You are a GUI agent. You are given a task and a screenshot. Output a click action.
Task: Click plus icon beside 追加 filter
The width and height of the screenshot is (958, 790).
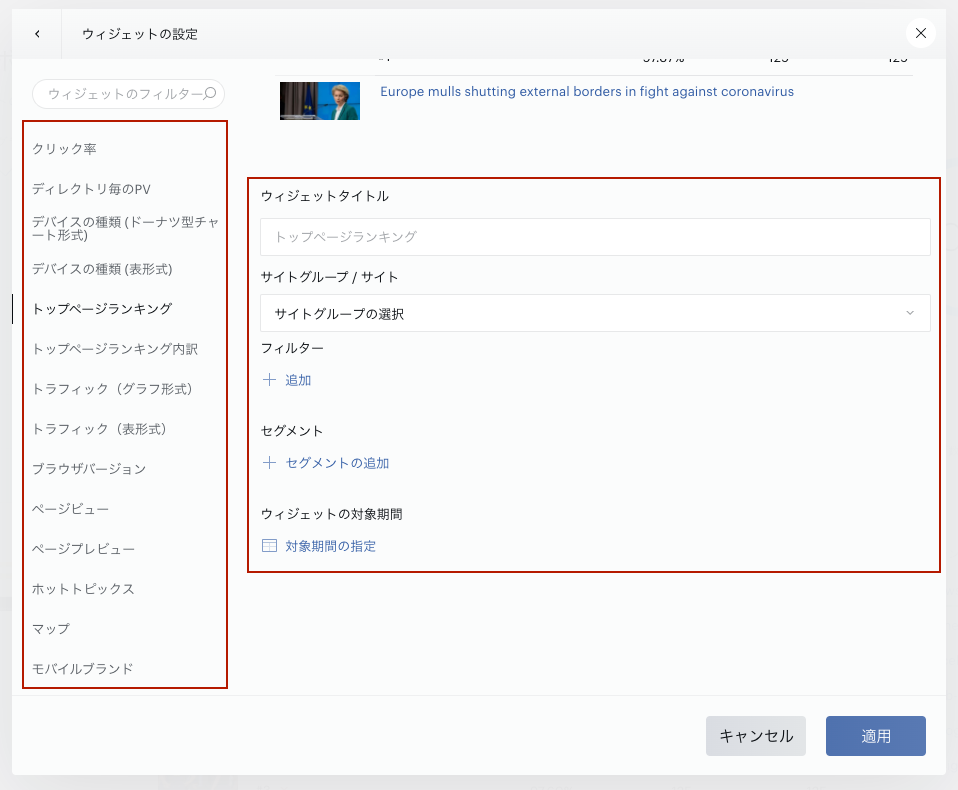click(269, 380)
